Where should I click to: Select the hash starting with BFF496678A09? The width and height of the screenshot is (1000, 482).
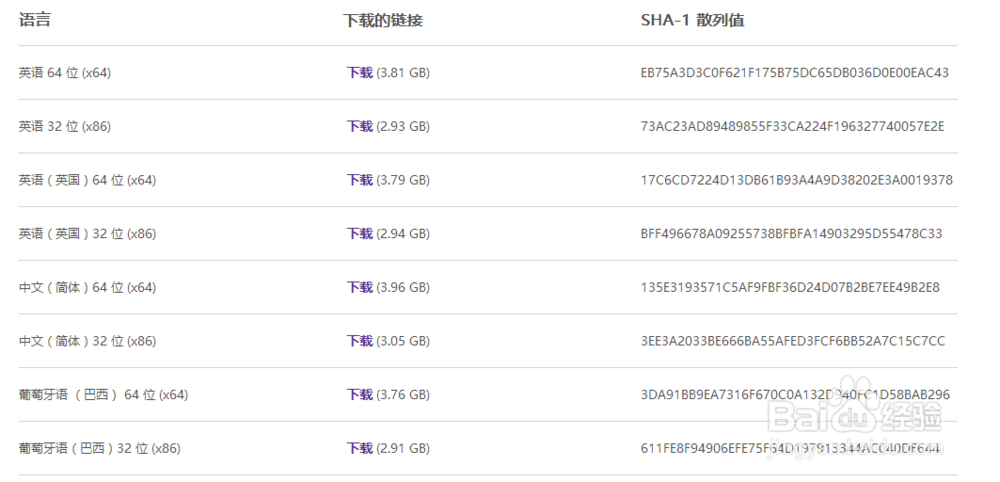pyautogui.click(x=791, y=233)
